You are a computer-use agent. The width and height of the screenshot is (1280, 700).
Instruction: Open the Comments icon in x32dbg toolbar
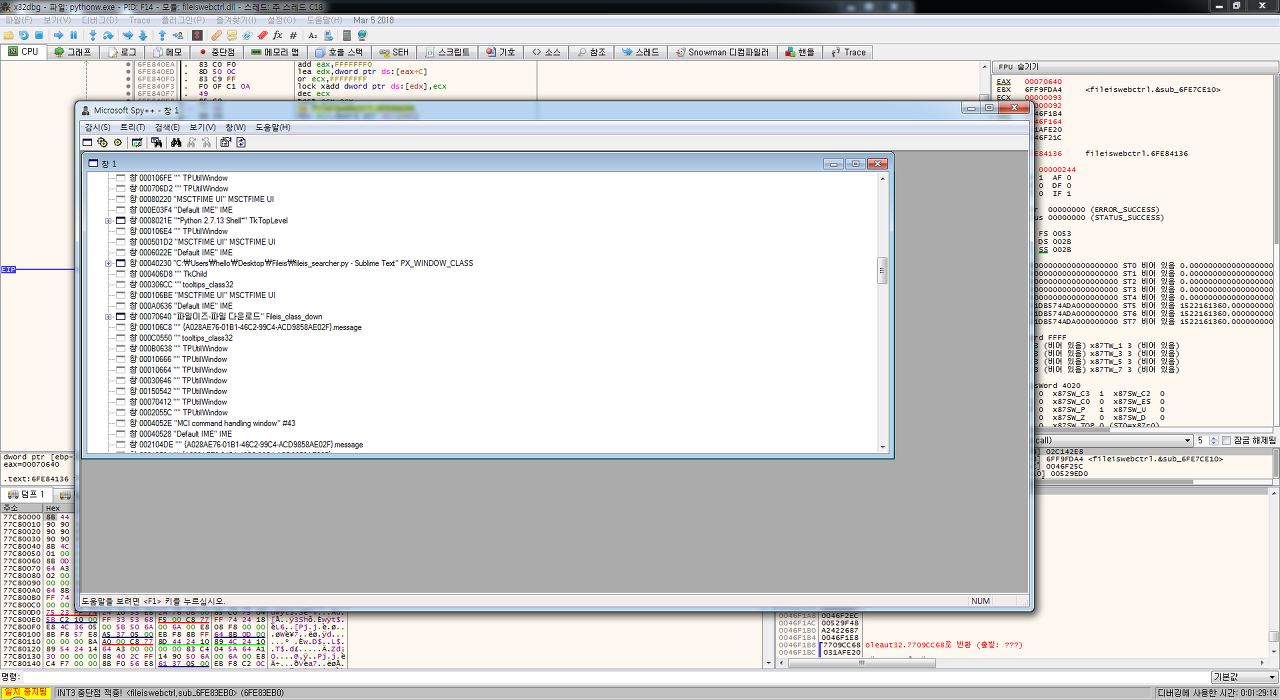point(232,35)
